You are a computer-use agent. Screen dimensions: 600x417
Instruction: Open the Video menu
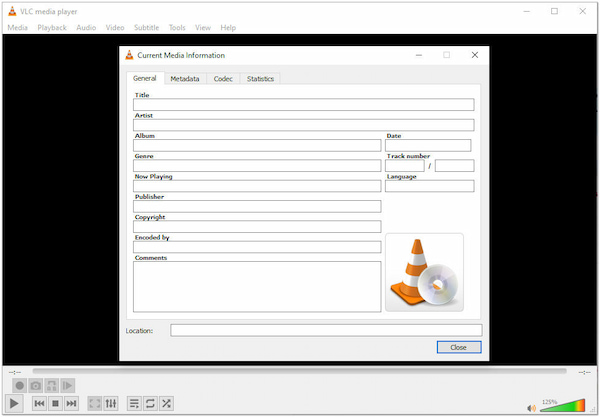[x=115, y=28]
